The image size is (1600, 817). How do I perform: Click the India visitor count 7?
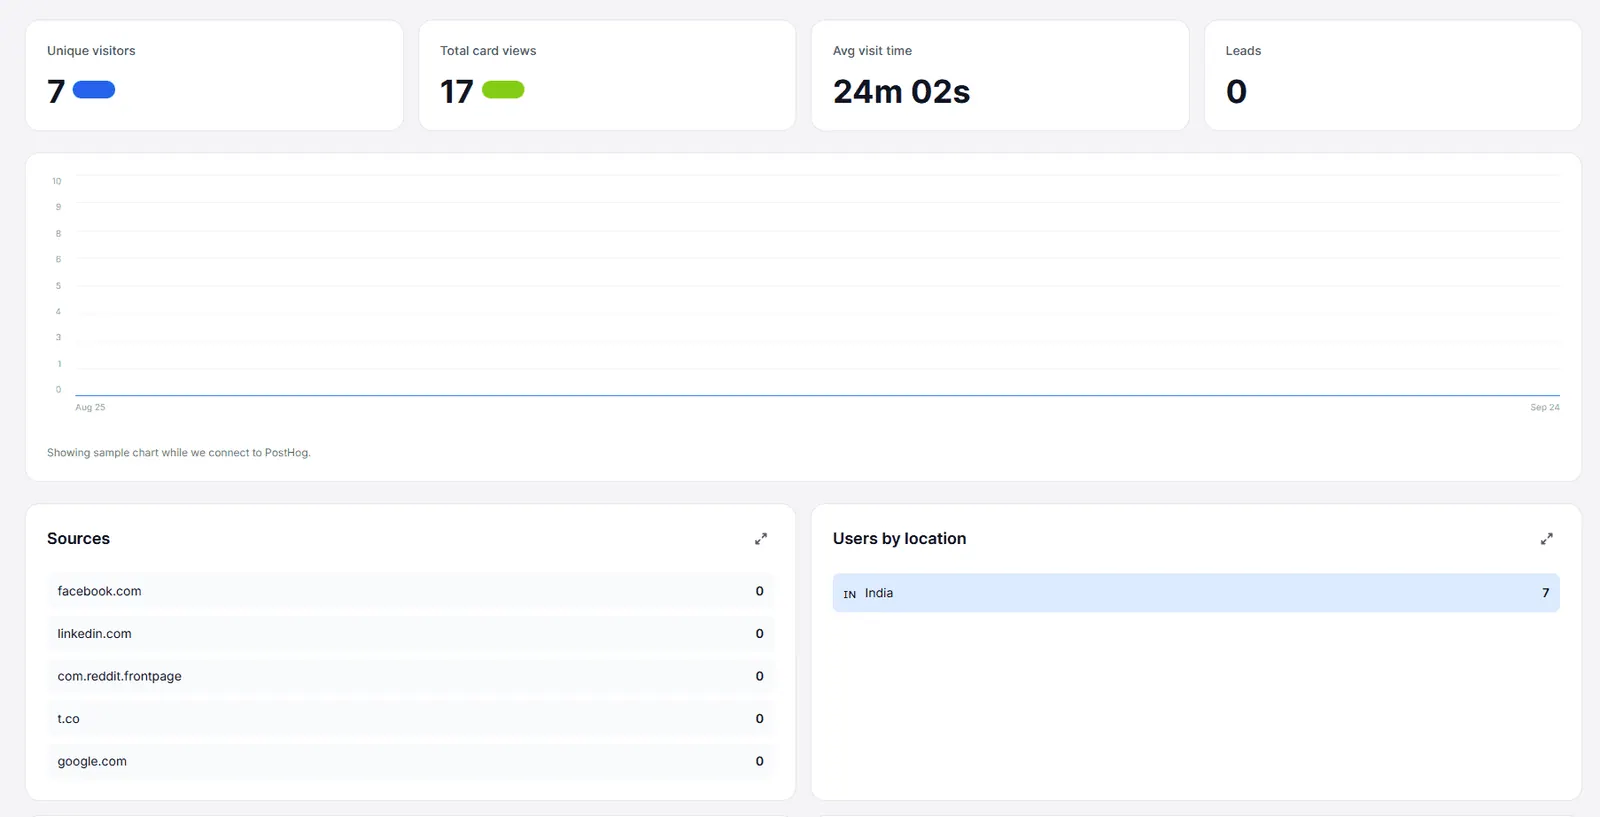pos(1546,593)
